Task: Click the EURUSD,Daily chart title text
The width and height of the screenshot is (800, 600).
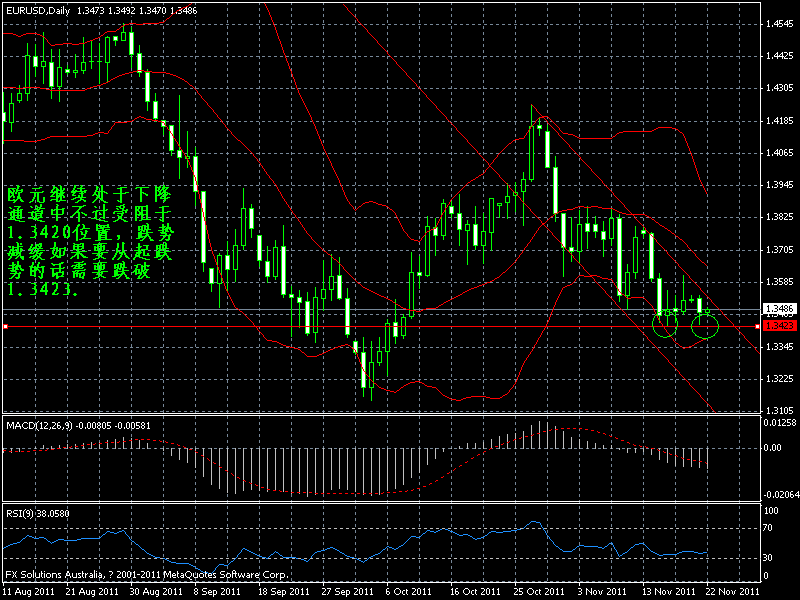Action: (38, 10)
